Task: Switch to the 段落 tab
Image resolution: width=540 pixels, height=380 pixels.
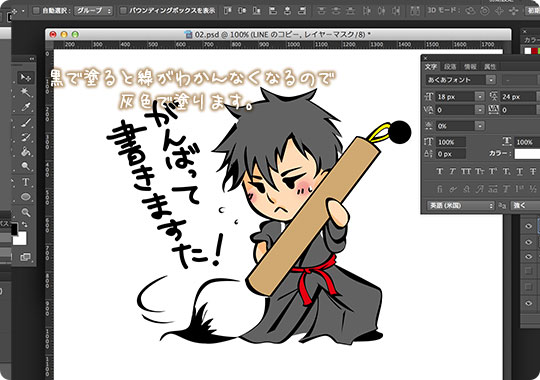Action: click(x=450, y=67)
